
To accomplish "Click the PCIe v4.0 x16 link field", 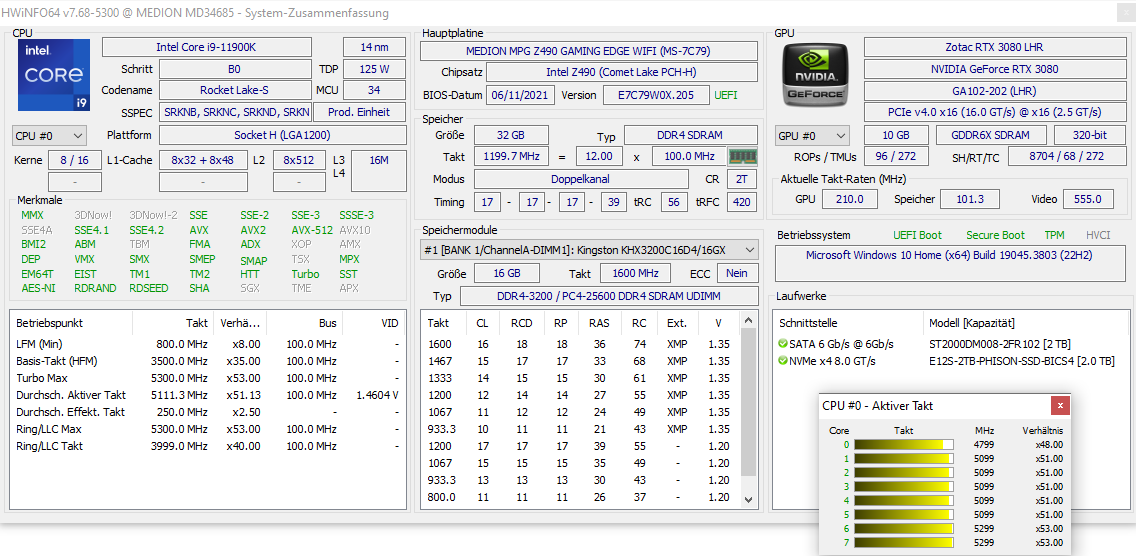I will [x=994, y=112].
